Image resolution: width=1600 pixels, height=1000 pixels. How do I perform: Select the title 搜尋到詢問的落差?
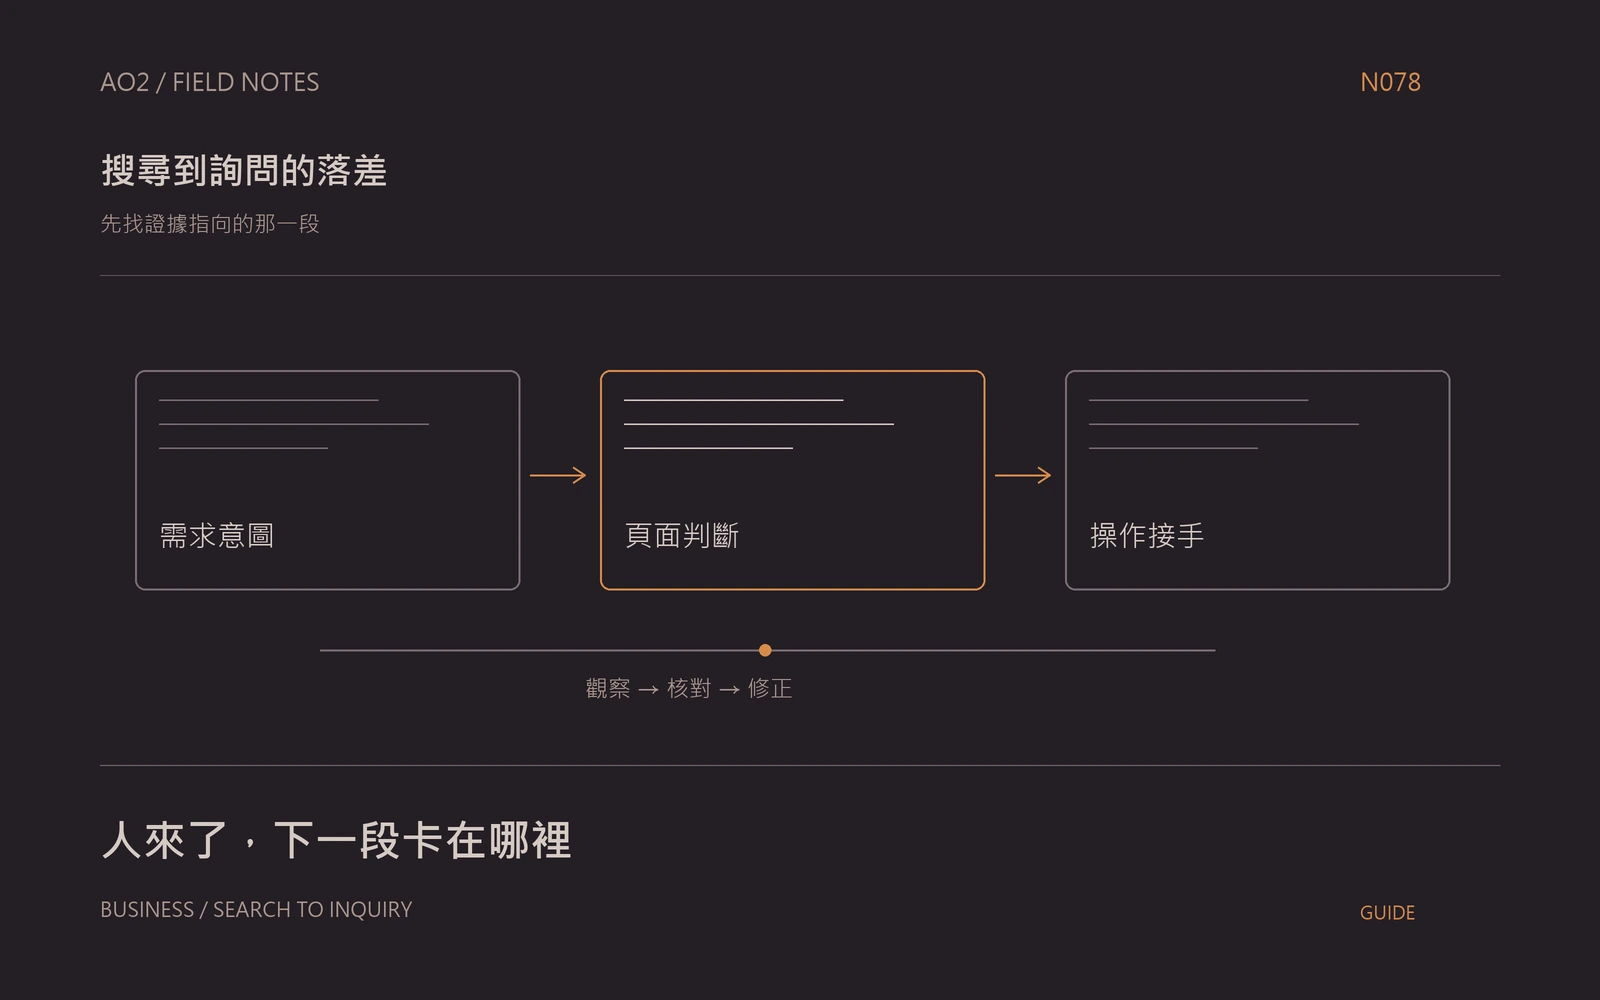pyautogui.click(x=244, y=171)
